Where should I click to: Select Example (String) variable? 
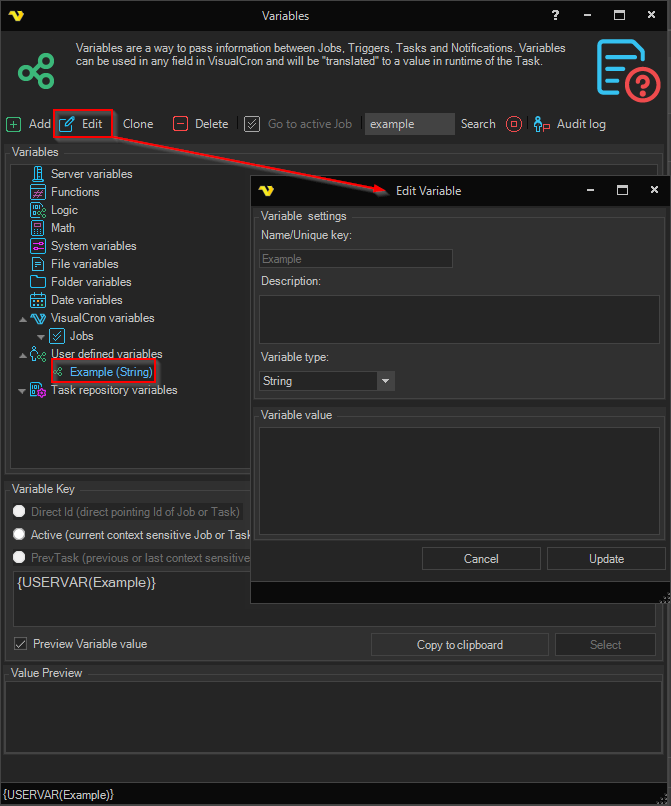point(110,372)
